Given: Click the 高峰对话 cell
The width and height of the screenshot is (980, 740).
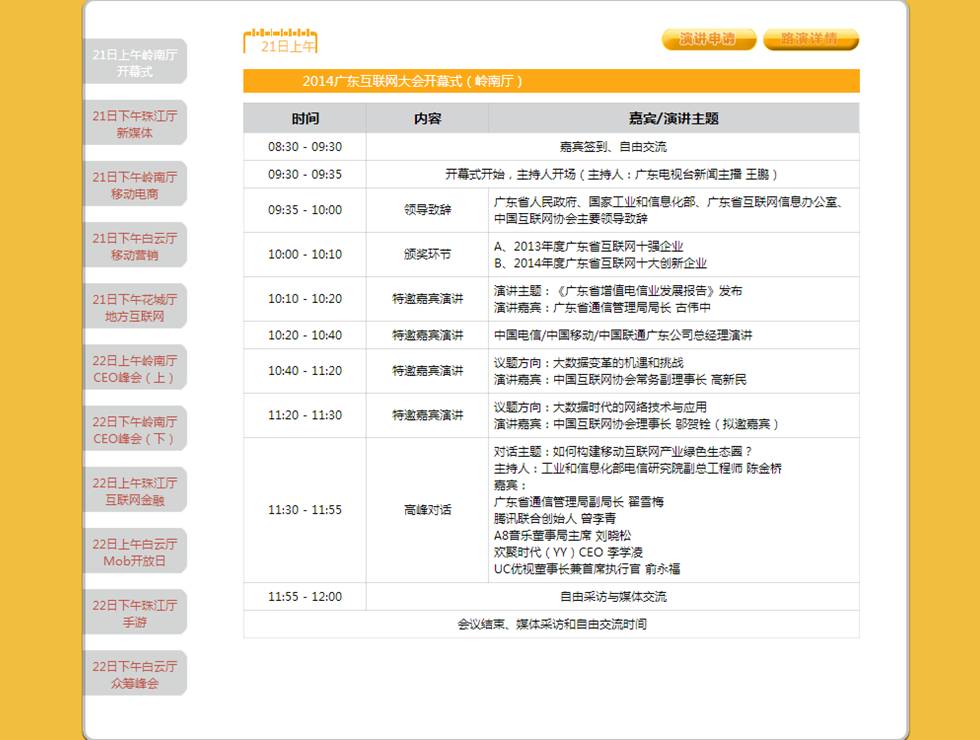Looking at the screenshot, I should click(428, 510).
